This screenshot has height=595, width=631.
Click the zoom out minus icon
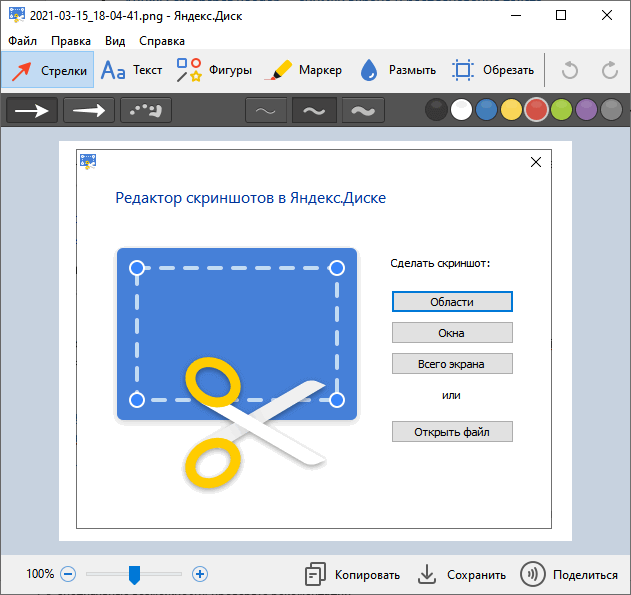click(x=68, y=574)
